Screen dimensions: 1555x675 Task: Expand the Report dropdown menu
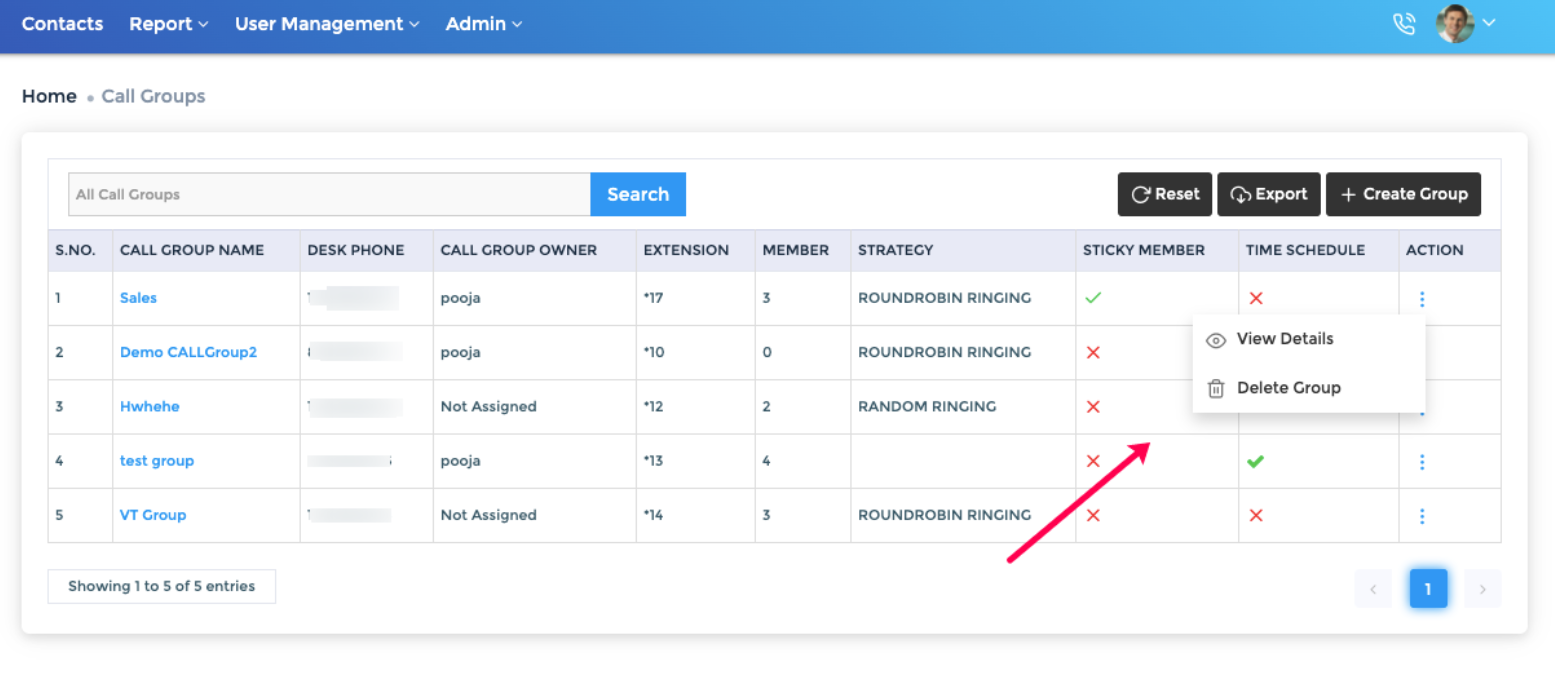pyautogui.click(x=167, y=24)
